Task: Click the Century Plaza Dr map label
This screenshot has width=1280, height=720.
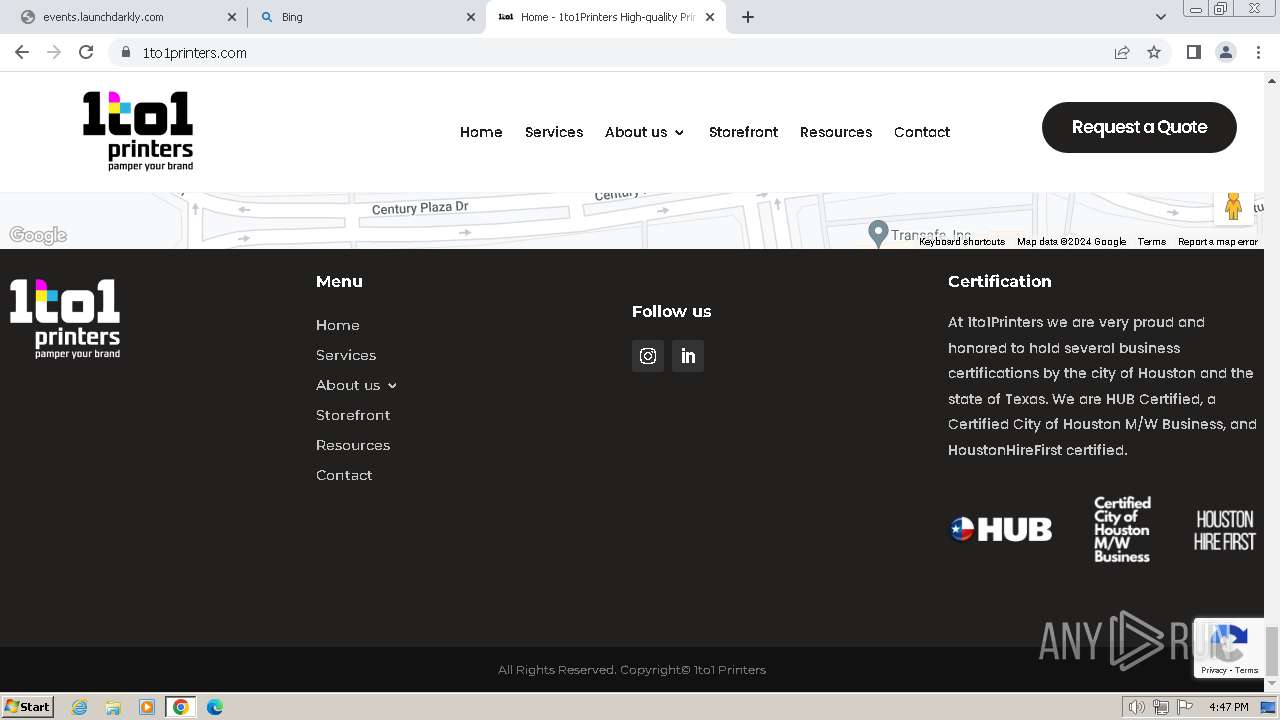Action: point(420,208)
